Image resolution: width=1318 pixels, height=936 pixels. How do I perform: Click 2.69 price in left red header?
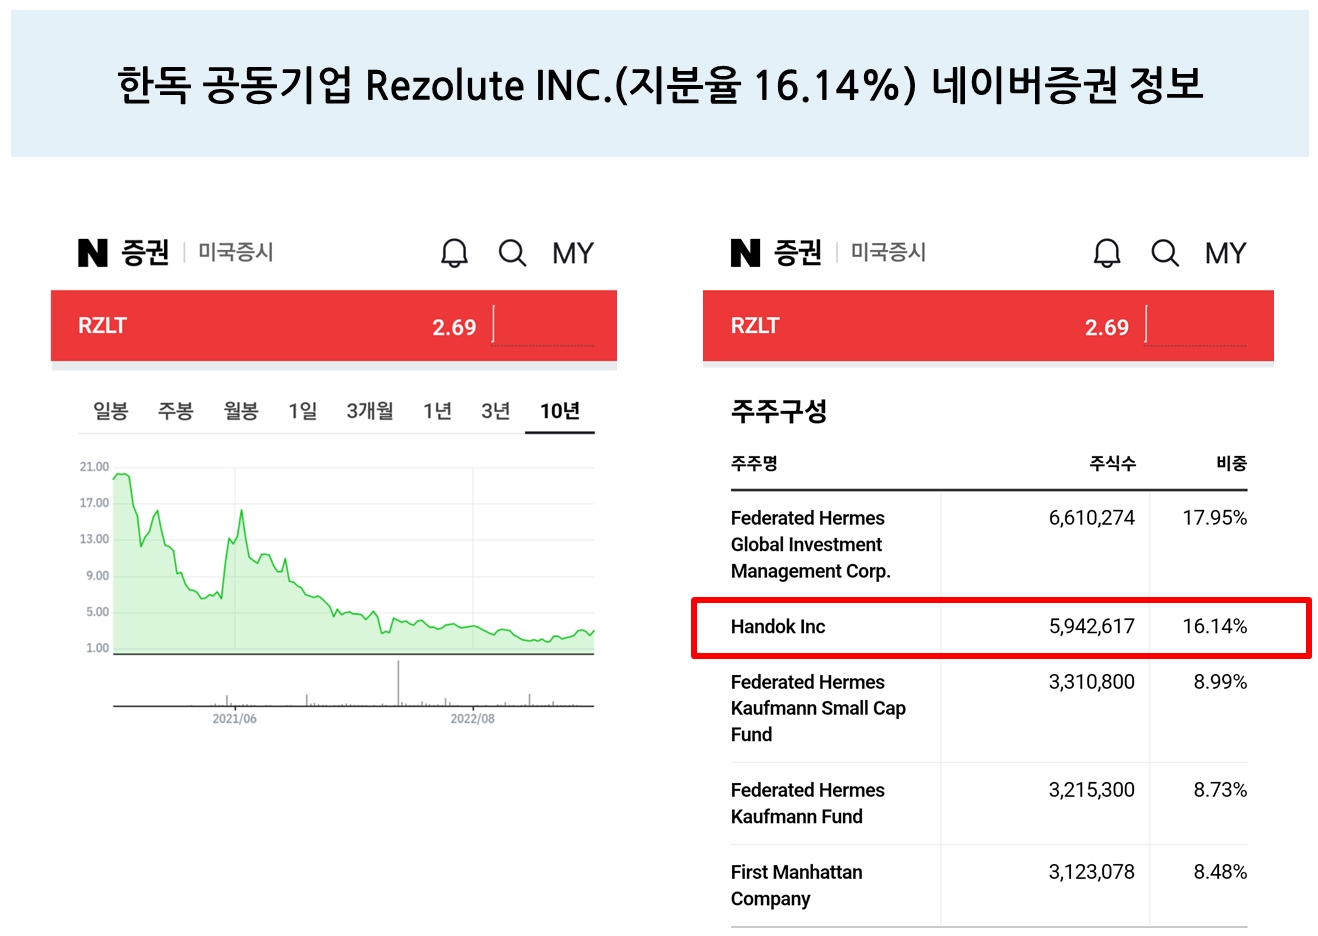coord(454,328)
